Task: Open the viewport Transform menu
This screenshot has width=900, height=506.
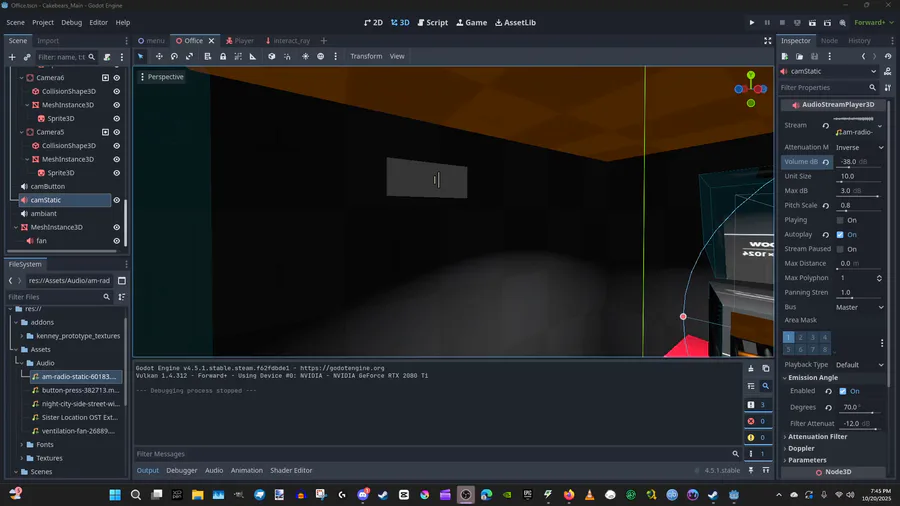Action: pyautogui.click(x=366, y=56)
